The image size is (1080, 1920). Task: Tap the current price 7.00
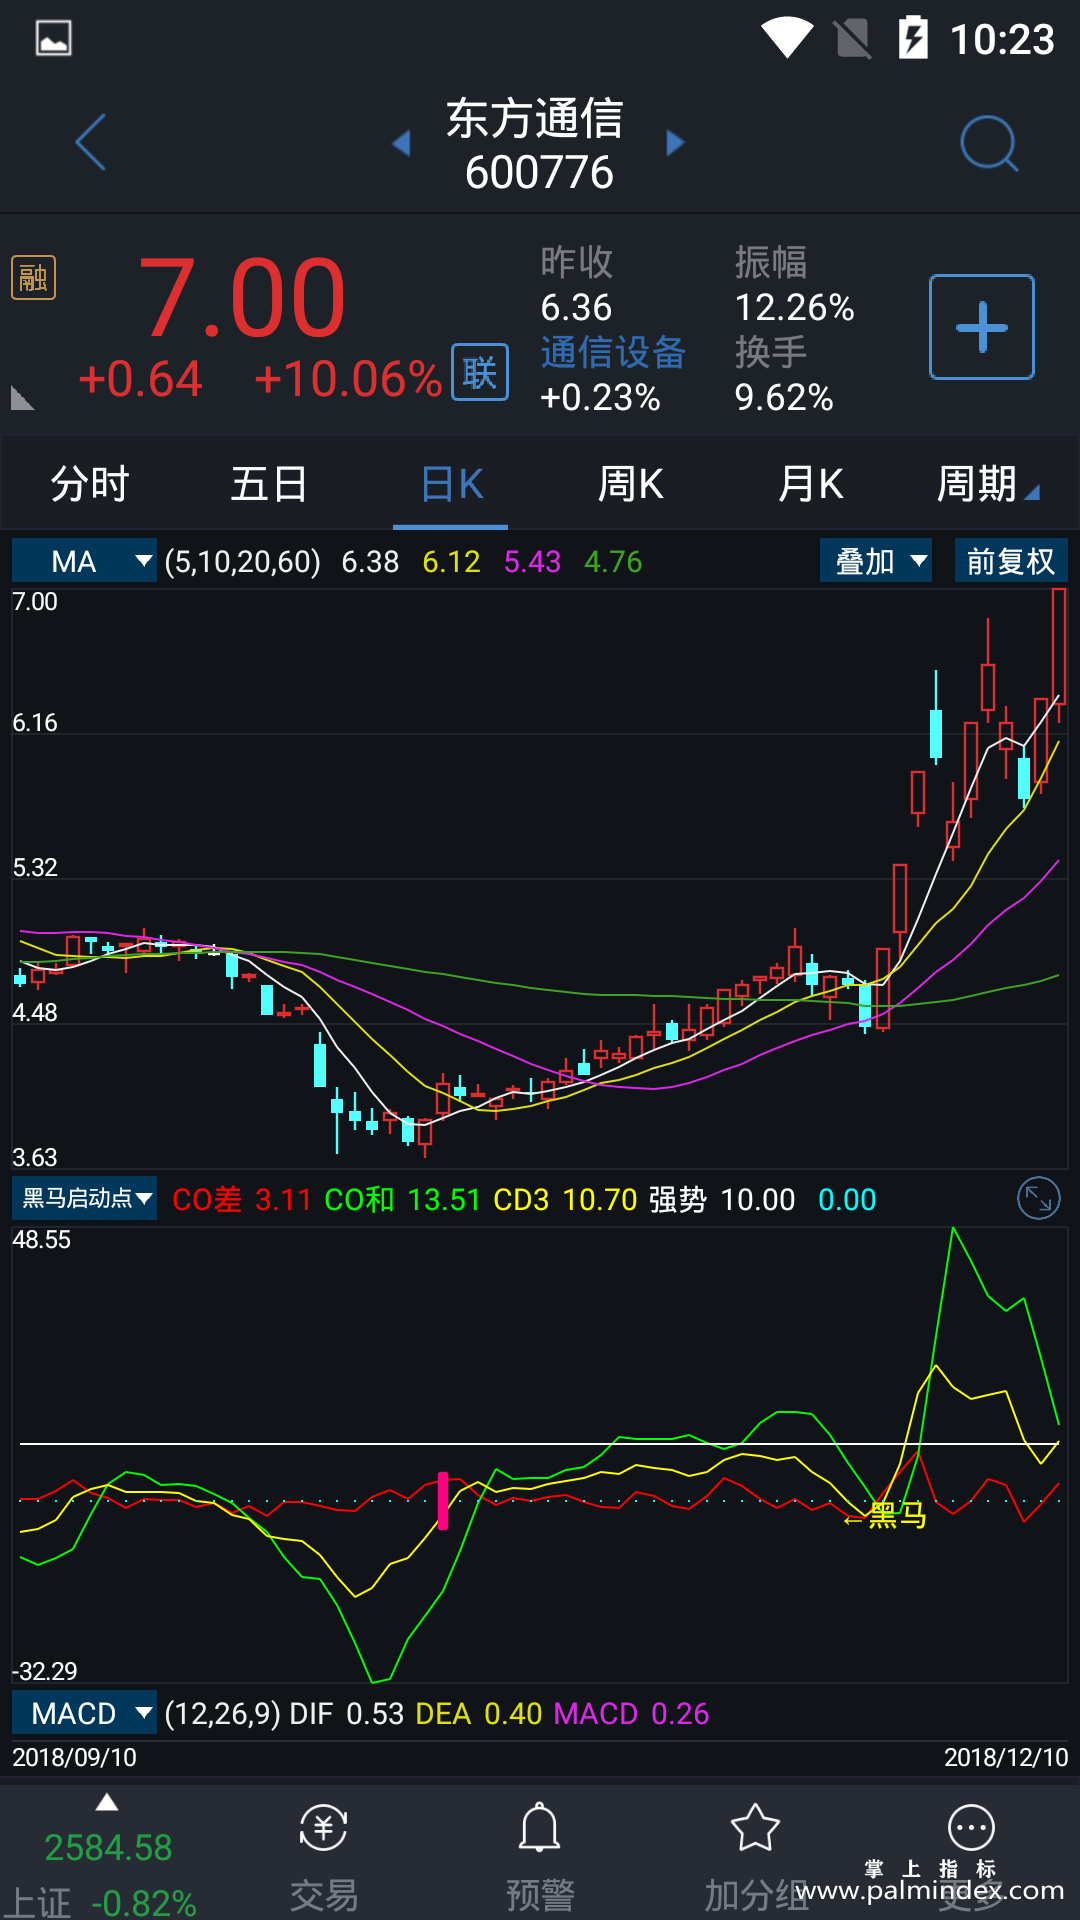tap(242, 298)
